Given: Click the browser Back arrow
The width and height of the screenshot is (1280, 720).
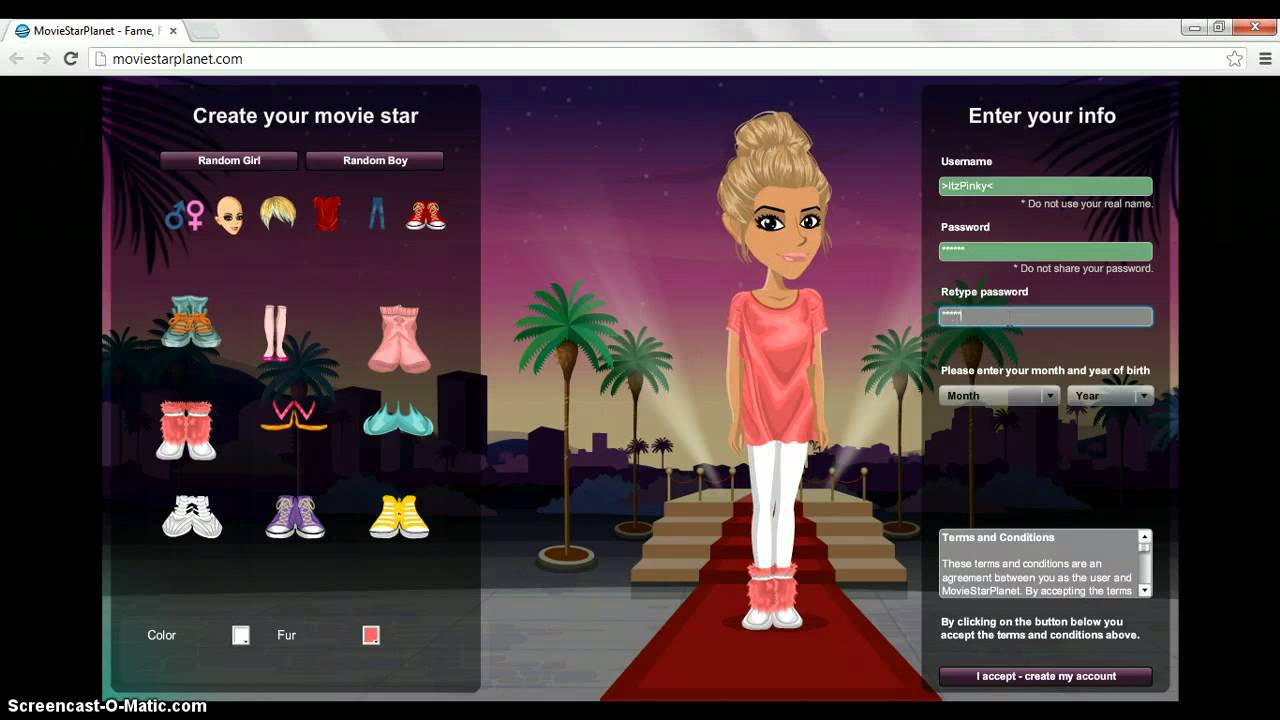Looking at the screenshot, I should [17, 59].
